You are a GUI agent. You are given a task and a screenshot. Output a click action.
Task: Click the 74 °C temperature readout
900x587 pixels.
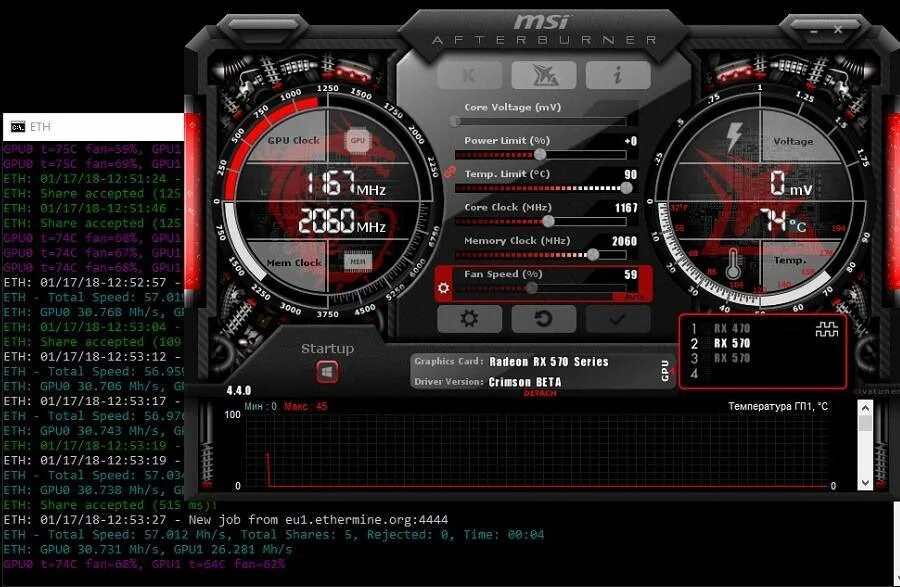click(784, 221)
